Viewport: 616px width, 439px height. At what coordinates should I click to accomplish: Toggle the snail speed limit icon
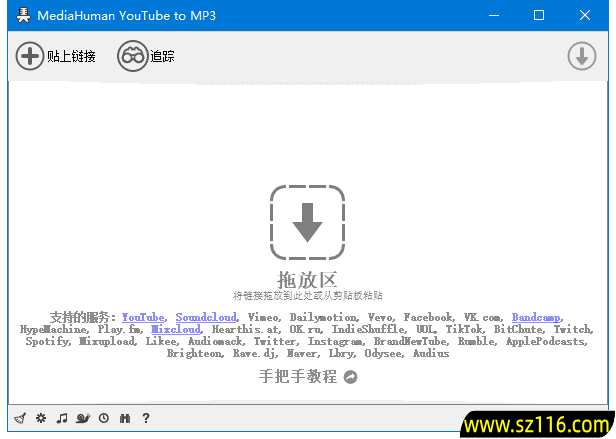tap(83, 418)
